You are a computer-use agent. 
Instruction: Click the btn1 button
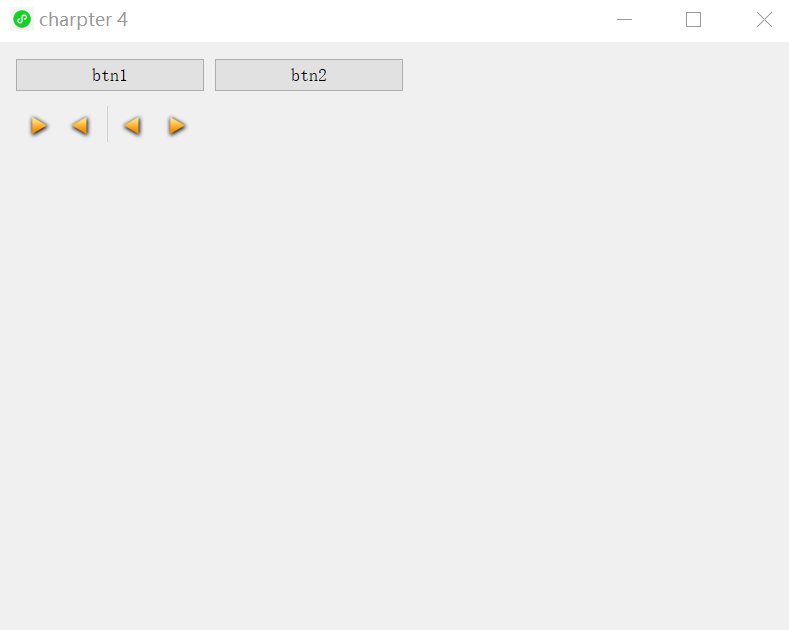click(110, 75)
